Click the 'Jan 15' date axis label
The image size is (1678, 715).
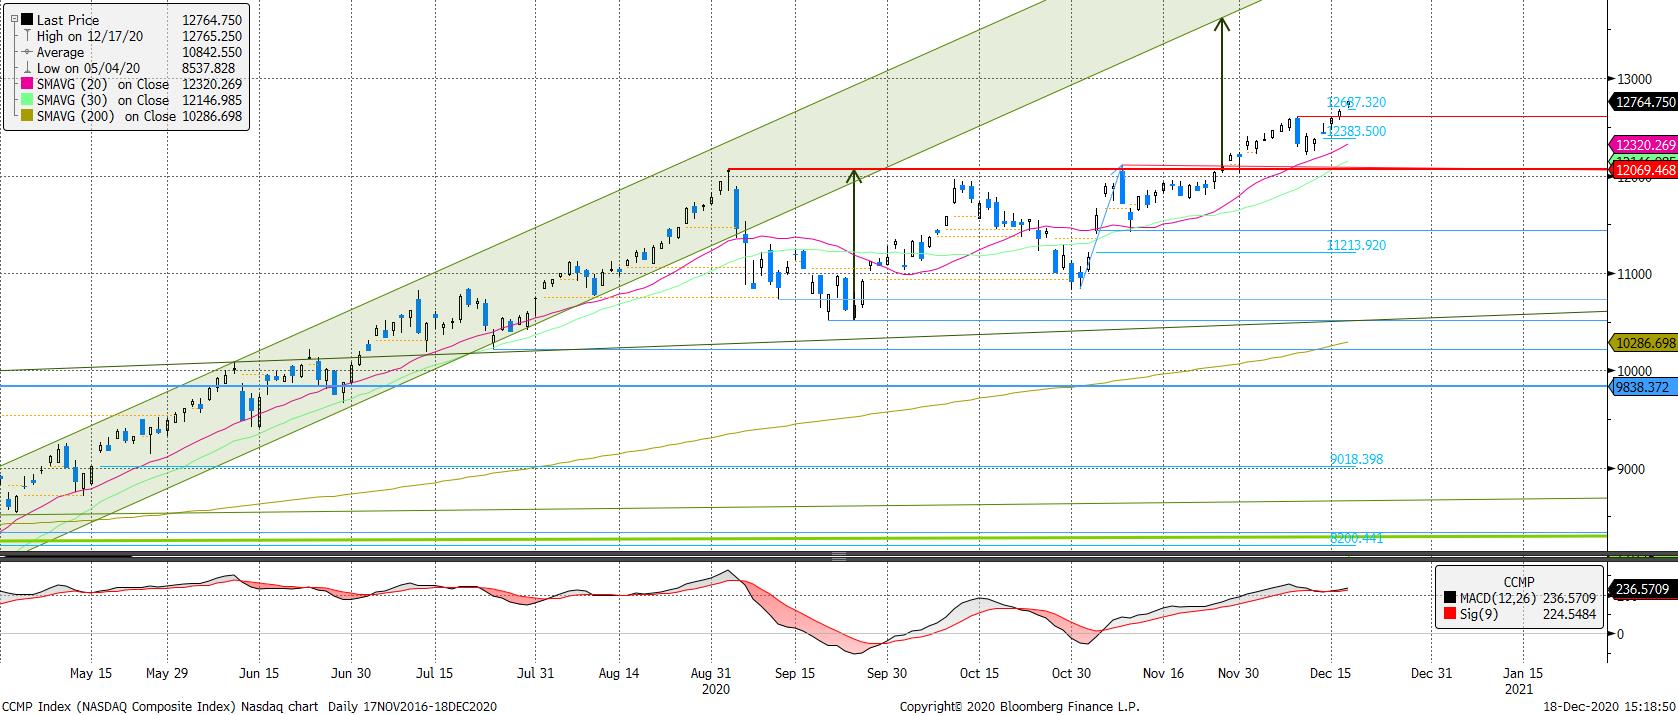(x=1523, y=673)
